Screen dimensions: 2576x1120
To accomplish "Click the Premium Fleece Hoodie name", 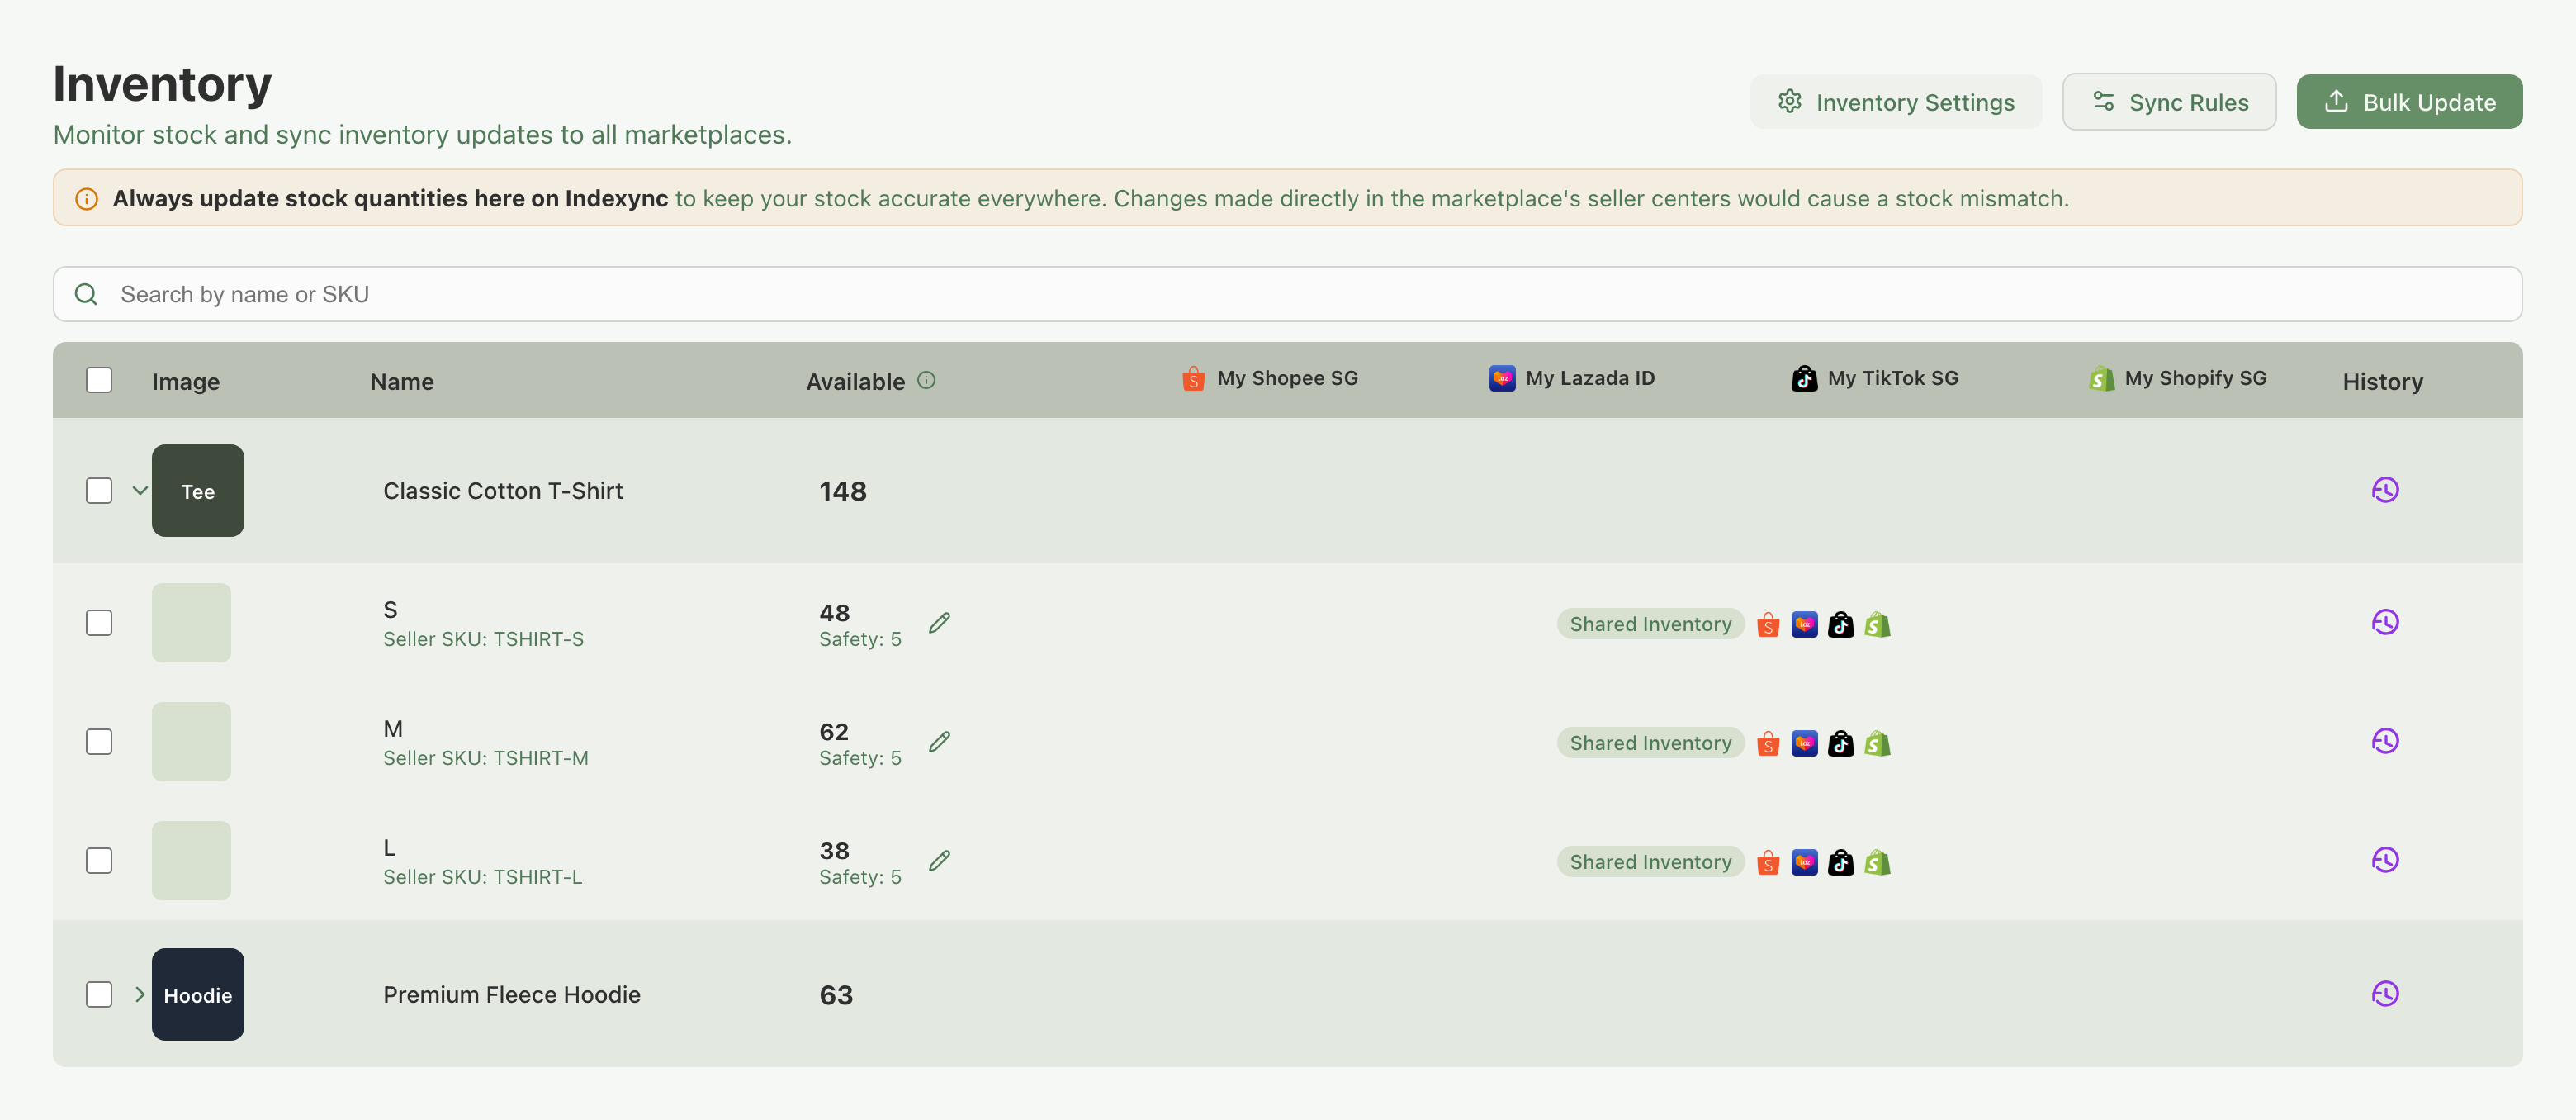I will tap(512, 995).
